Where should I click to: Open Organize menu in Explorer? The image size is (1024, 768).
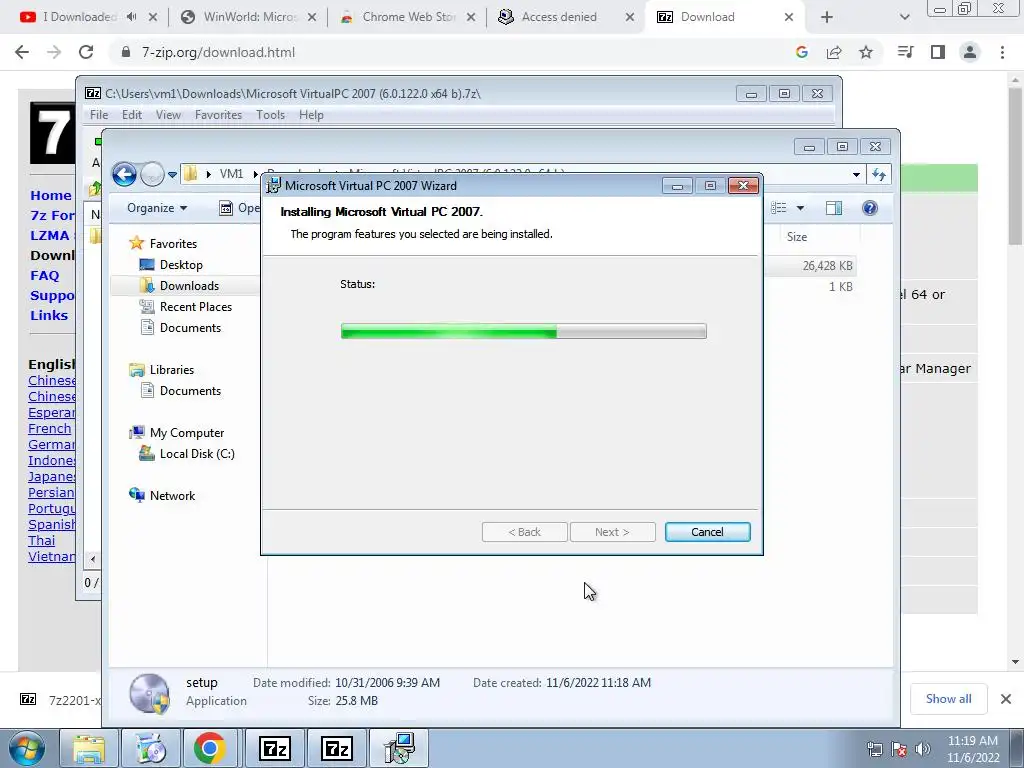pyautogui.click(x=157, y=208)
